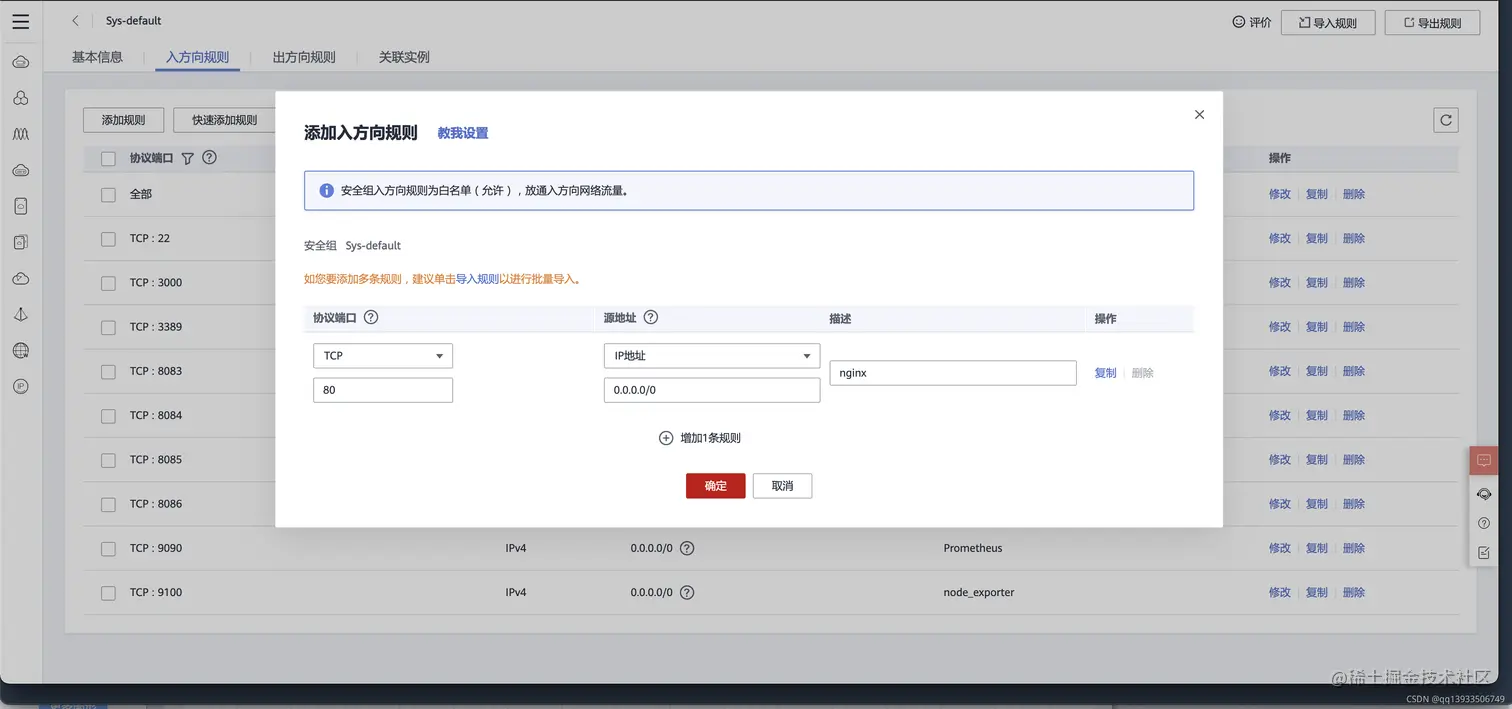Image resolution: width=1512 pixels, height=709 pixels.
Task: Click the 取消 cancel button
Action: (782, 486)
